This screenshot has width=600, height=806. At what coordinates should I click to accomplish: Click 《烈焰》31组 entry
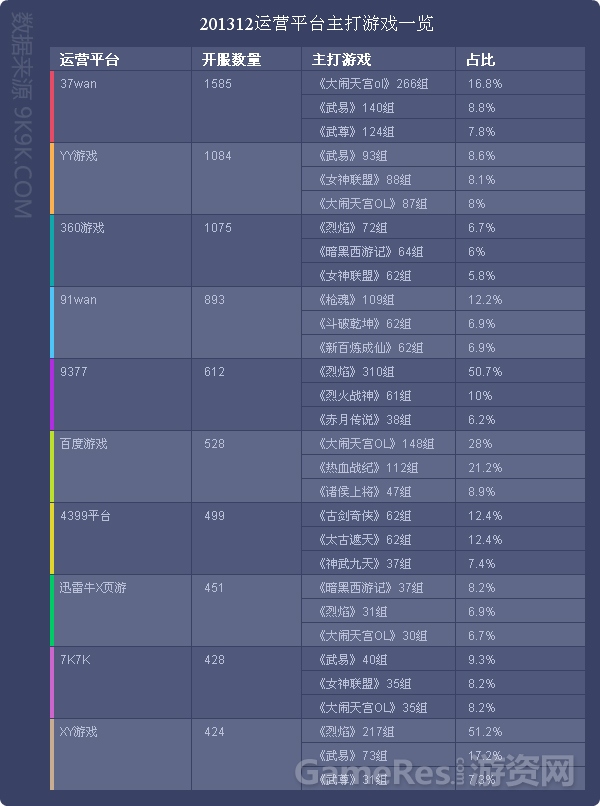point(352,612)
